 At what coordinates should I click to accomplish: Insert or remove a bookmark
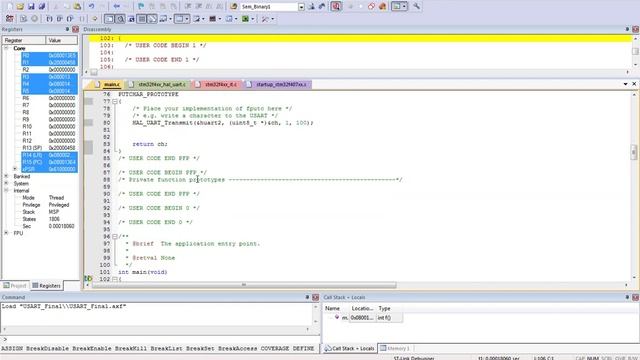click(x=141, y=7)
